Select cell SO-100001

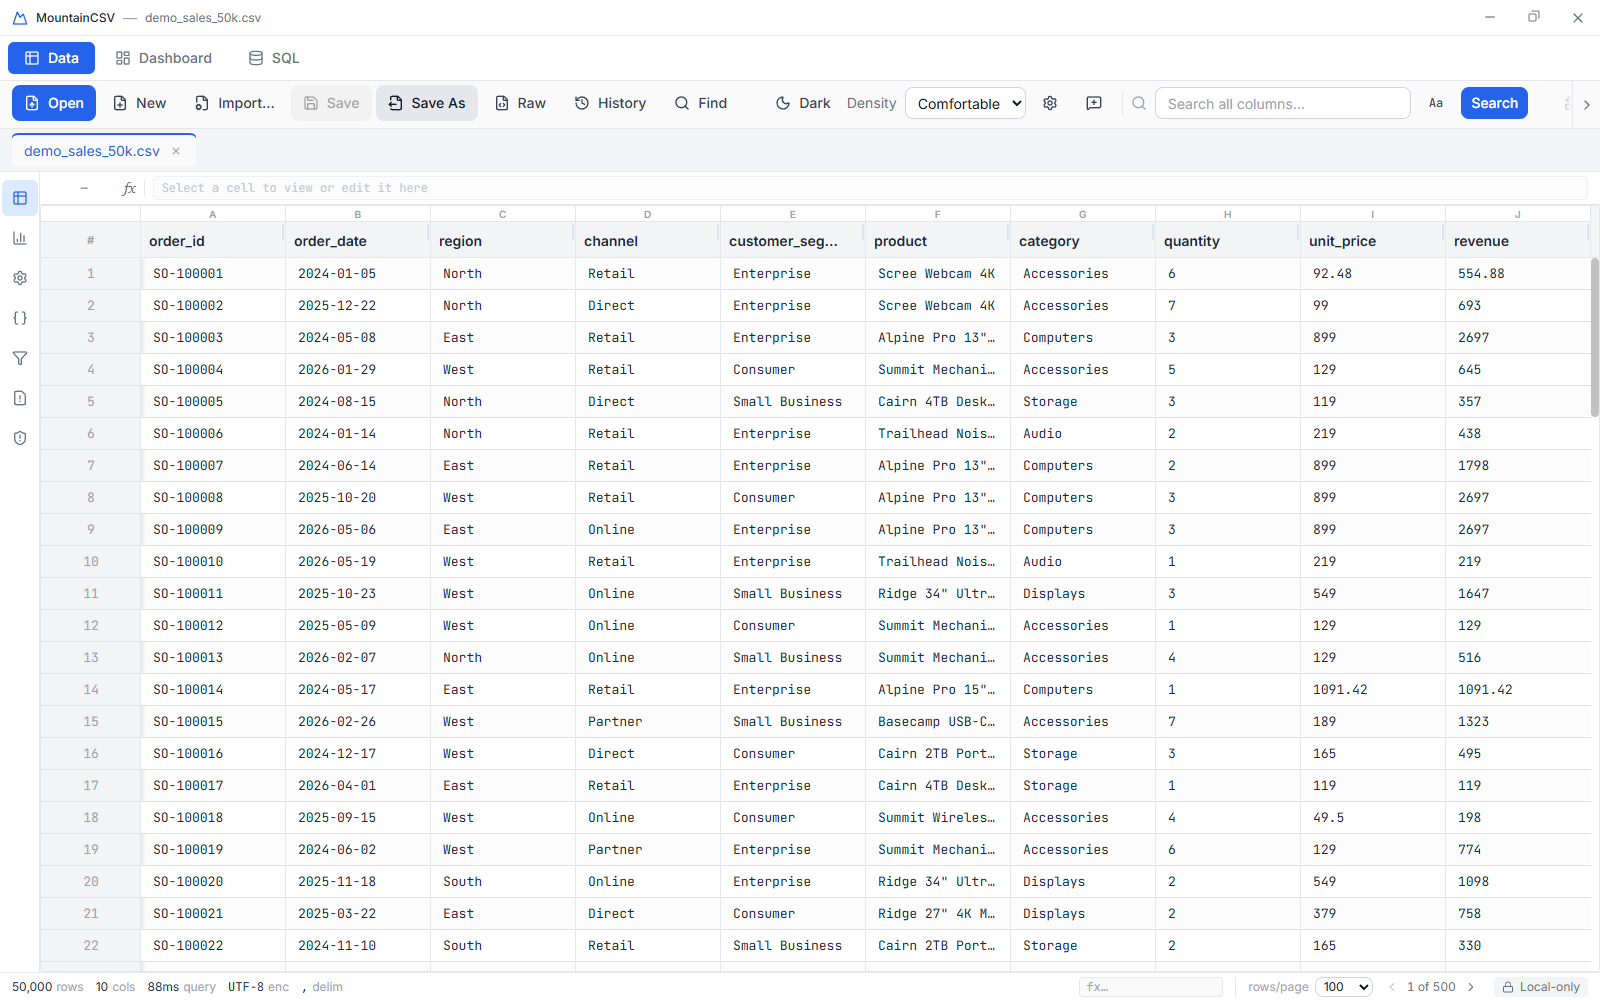tap(213, 273)
